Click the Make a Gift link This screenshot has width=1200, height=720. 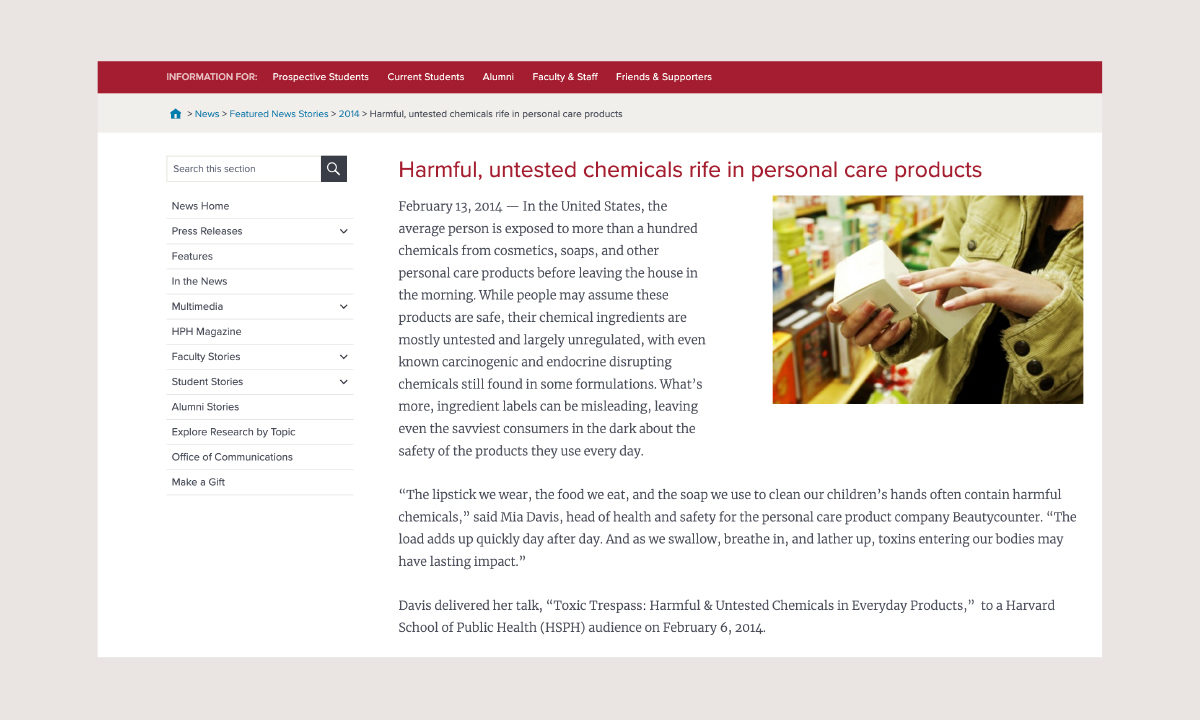point(198,482)
